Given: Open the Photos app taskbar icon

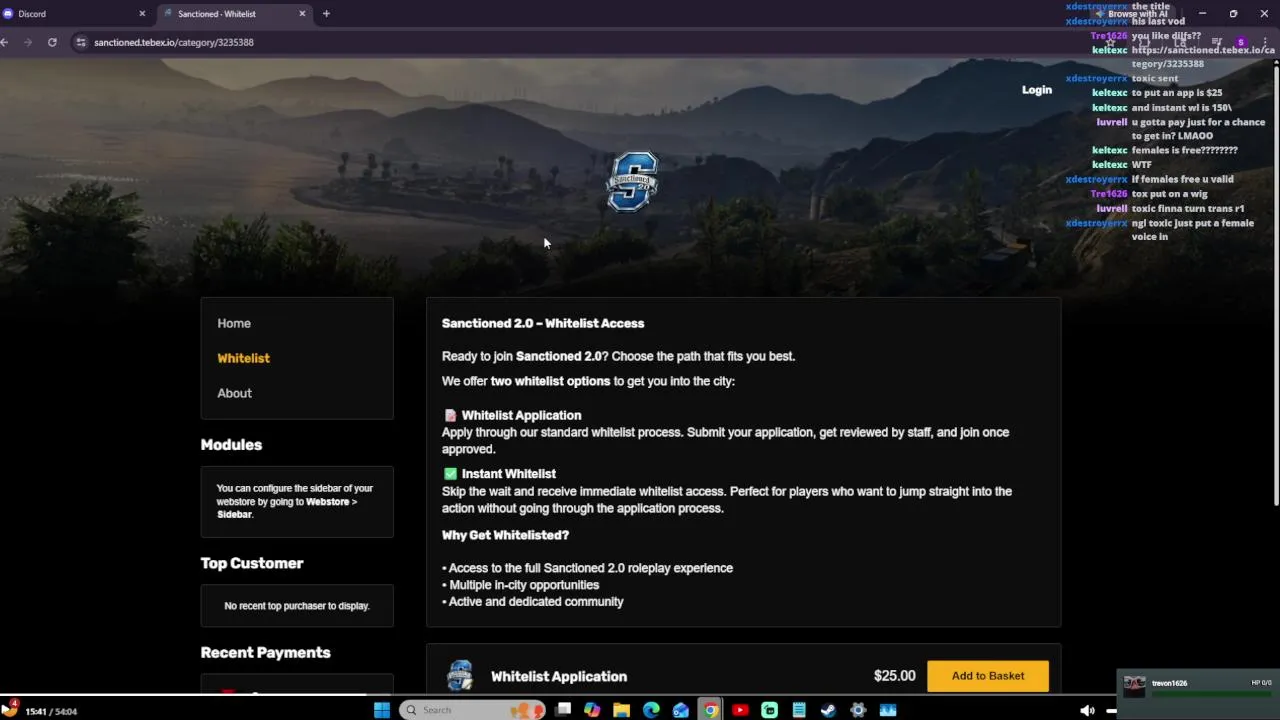Looking at the screenshot, I should point(888,710).
